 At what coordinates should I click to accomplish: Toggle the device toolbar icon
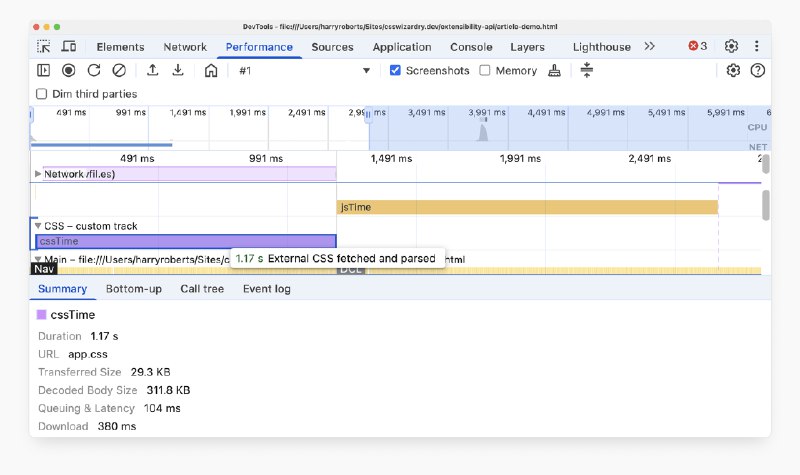69,46
